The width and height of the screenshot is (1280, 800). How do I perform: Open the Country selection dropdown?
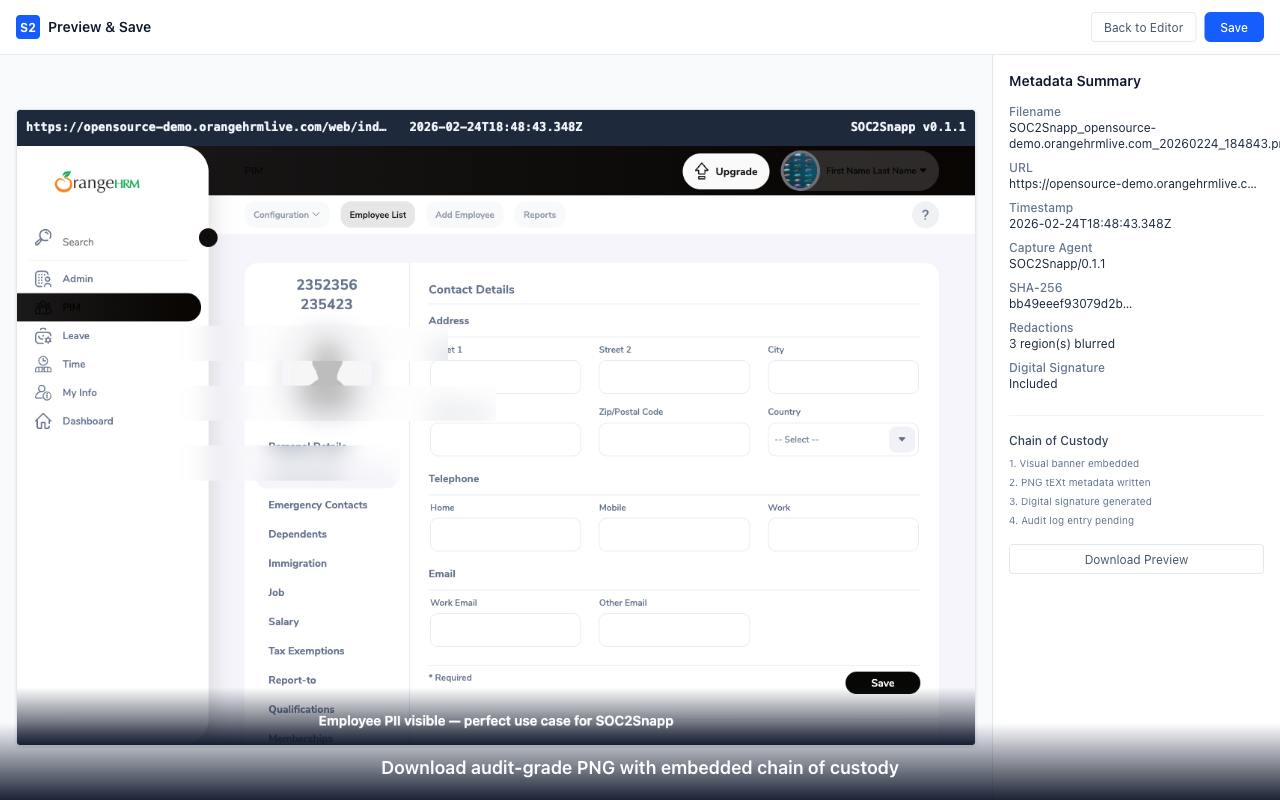click(x=901, y=439)
